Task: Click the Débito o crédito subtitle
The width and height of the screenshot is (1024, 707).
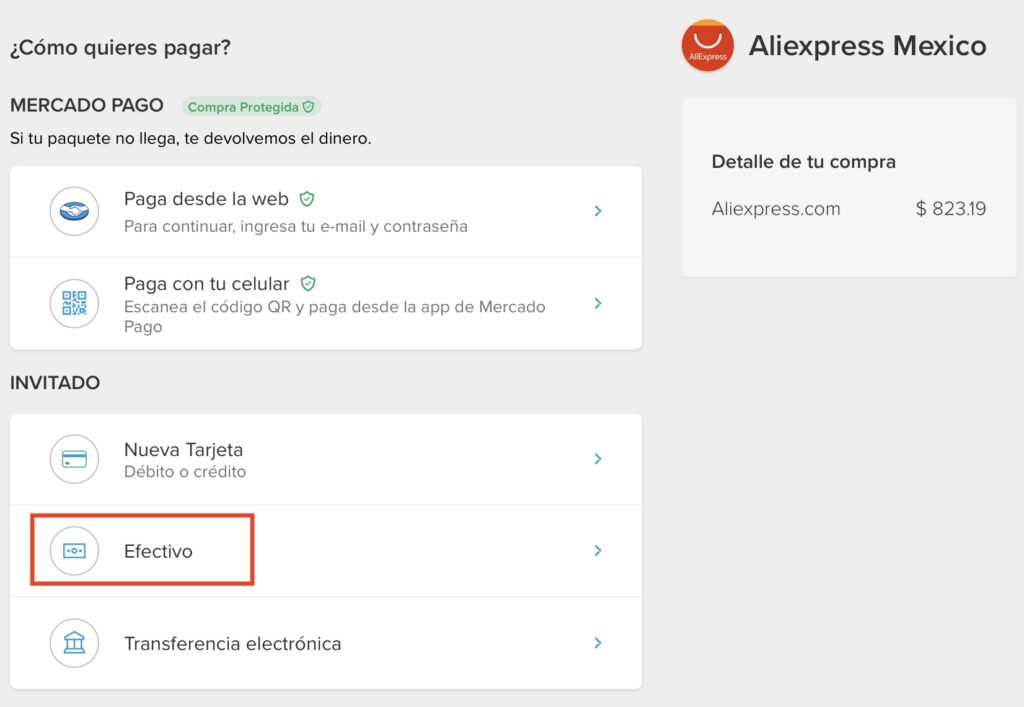Action: point(185,471)
